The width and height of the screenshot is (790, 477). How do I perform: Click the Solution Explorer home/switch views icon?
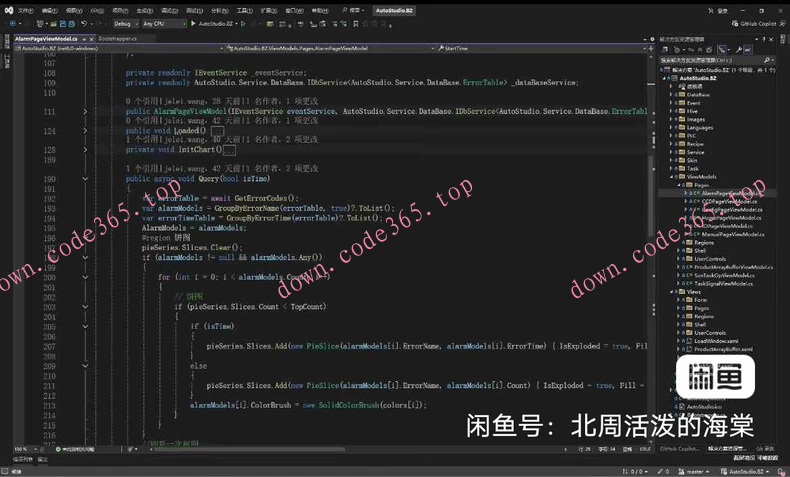point(665,49)
